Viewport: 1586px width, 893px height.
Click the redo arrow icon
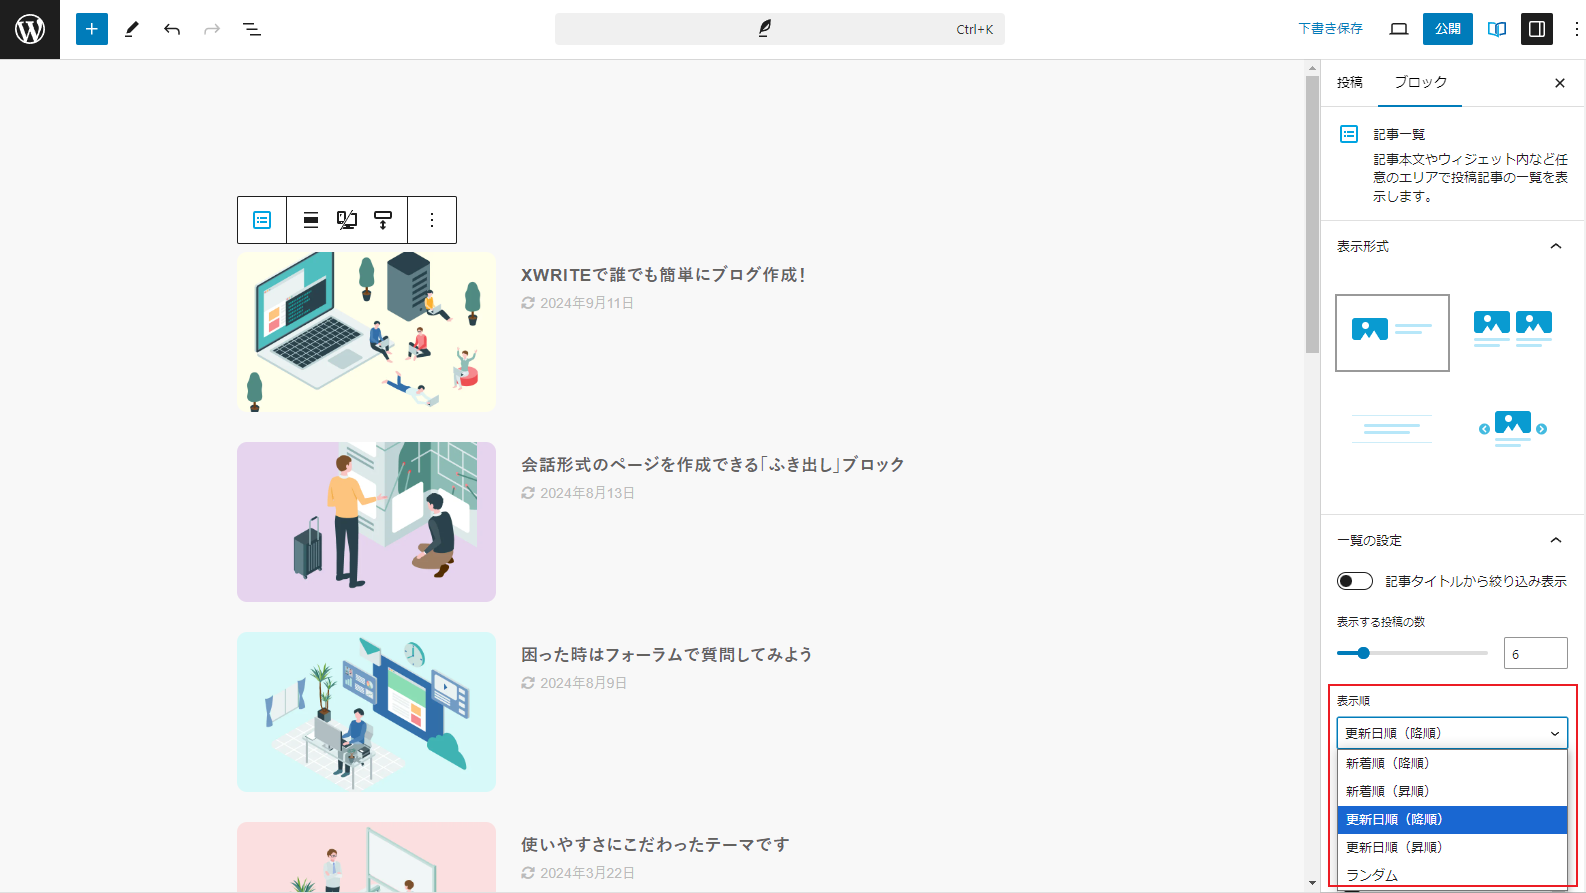point(212,29)
